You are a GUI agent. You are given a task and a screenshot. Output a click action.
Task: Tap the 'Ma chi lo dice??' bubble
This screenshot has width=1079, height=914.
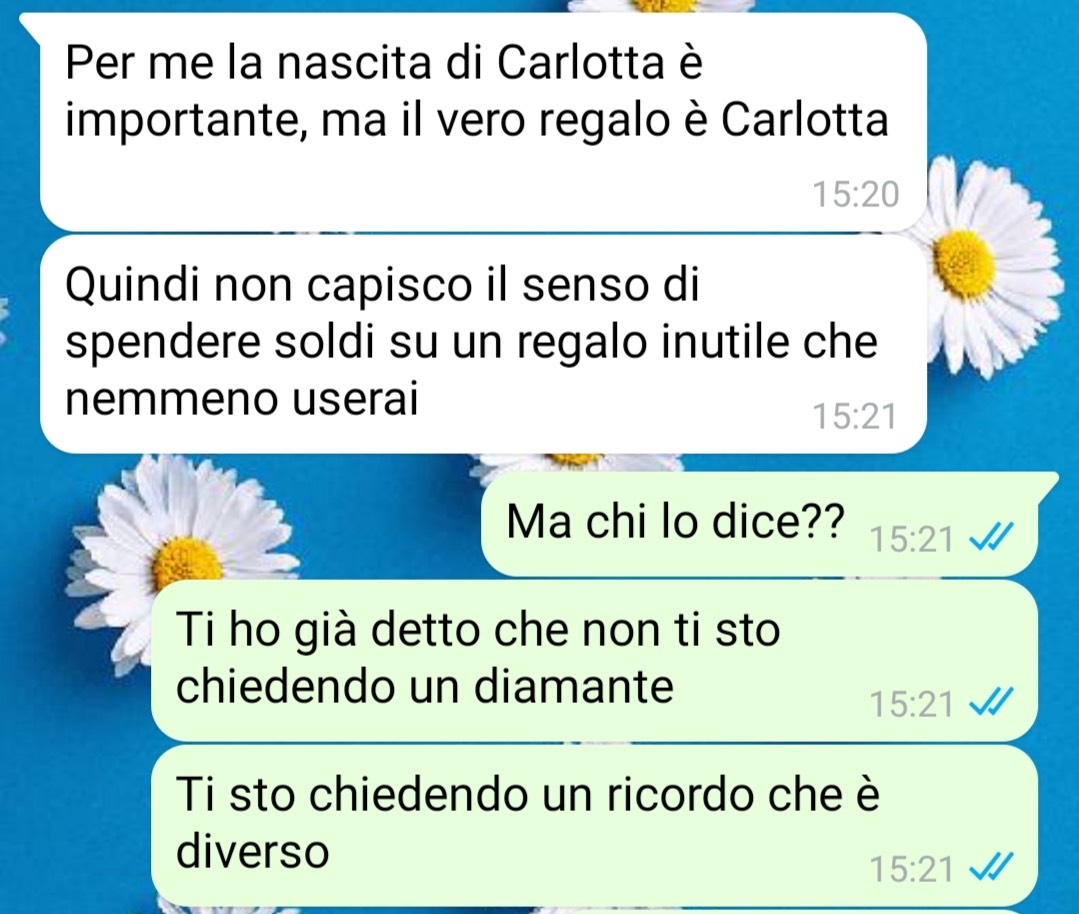coord(759,524)
